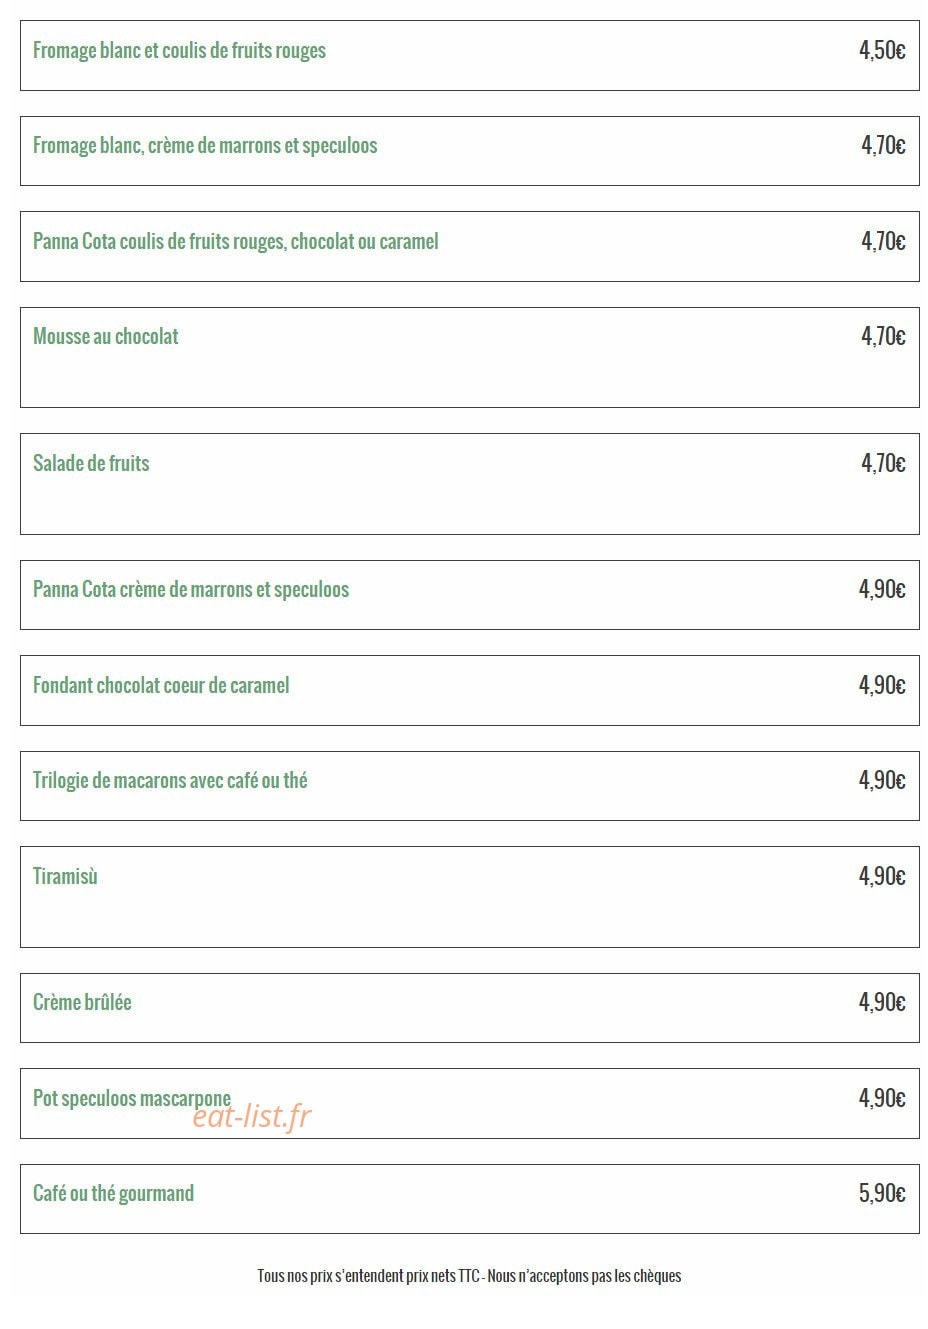
Task: Click the 5,90€ price of Café gourmand
Action: (x=882, y=1193)
